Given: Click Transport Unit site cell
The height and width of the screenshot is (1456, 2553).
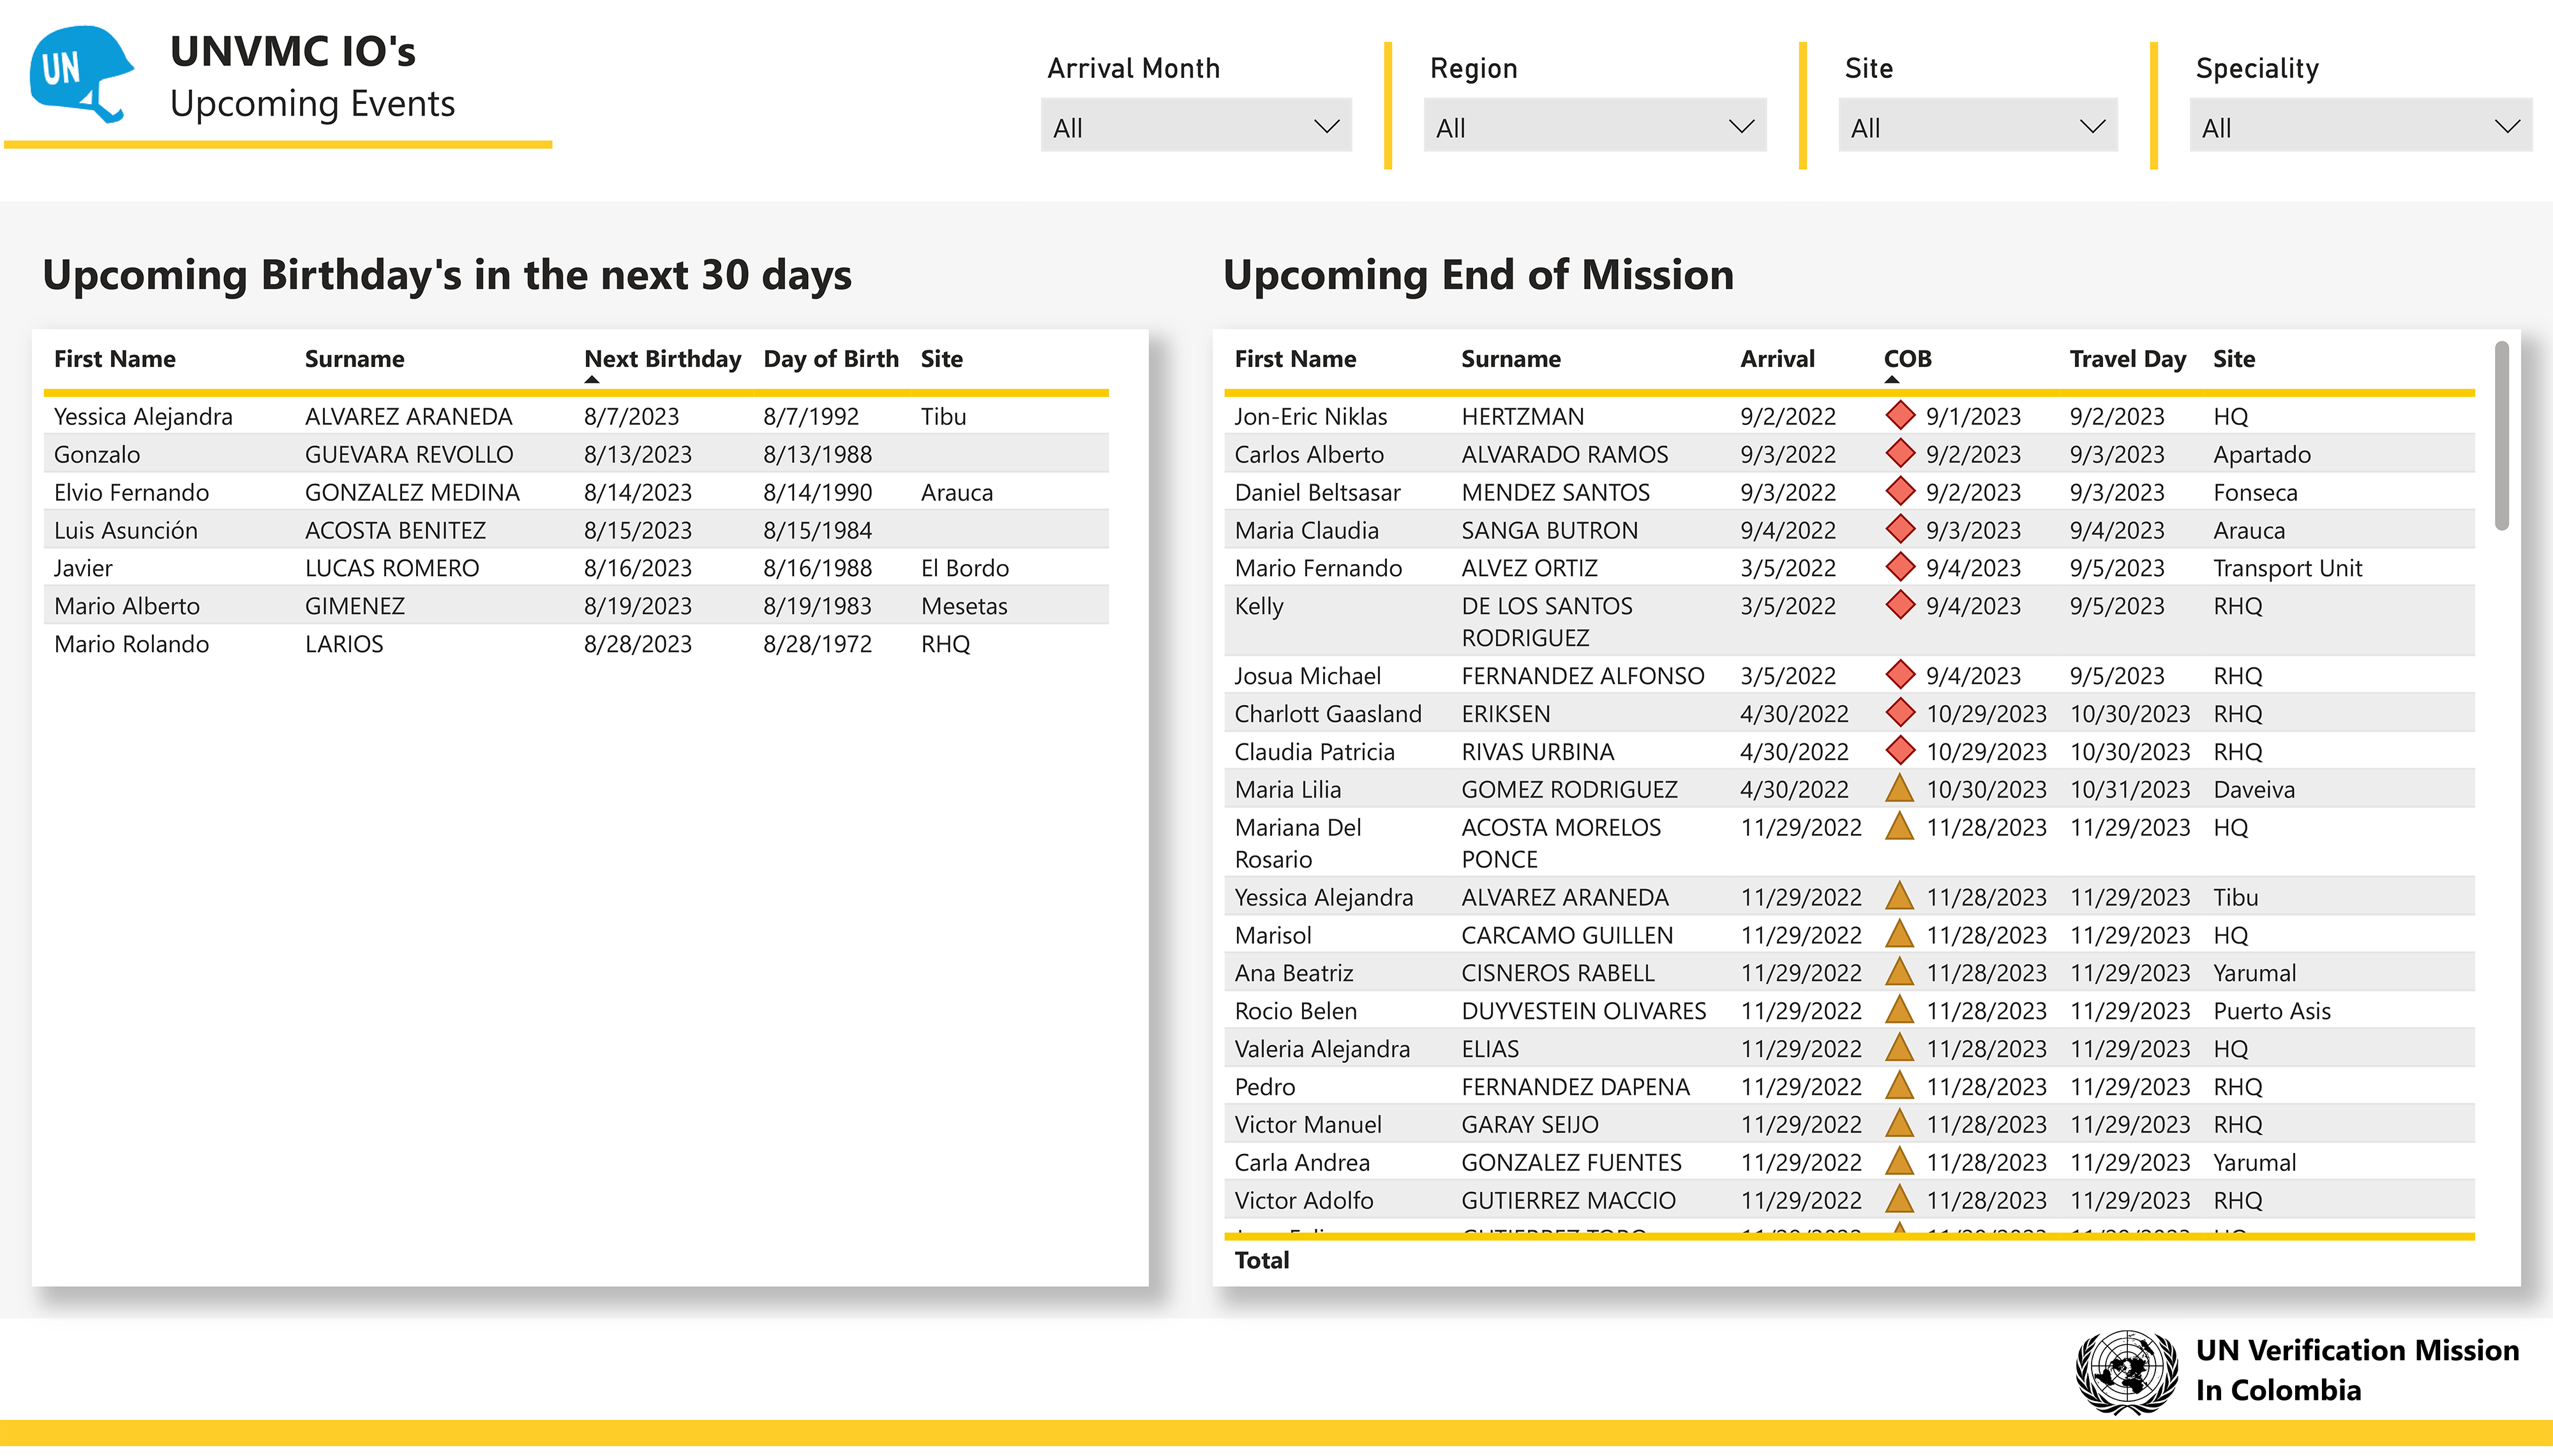Looking at the screenshot, I should (2287, 568).
